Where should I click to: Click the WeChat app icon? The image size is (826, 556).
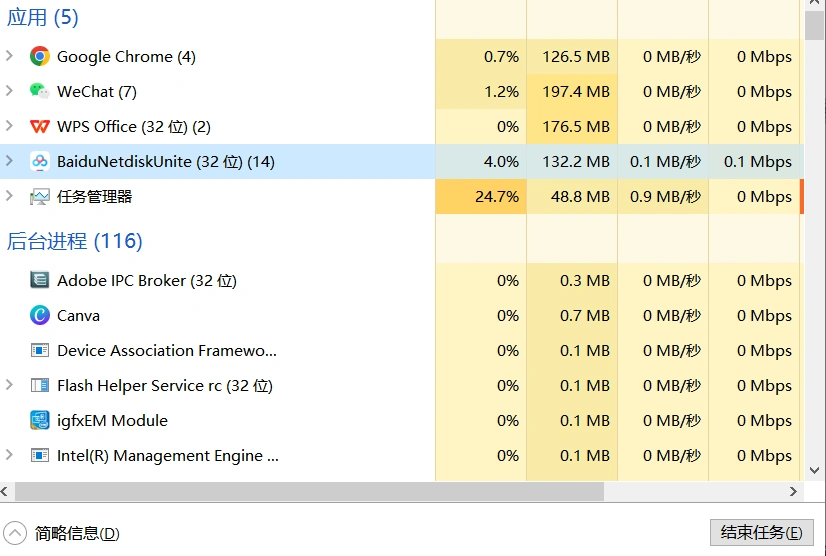coord(40,92)
